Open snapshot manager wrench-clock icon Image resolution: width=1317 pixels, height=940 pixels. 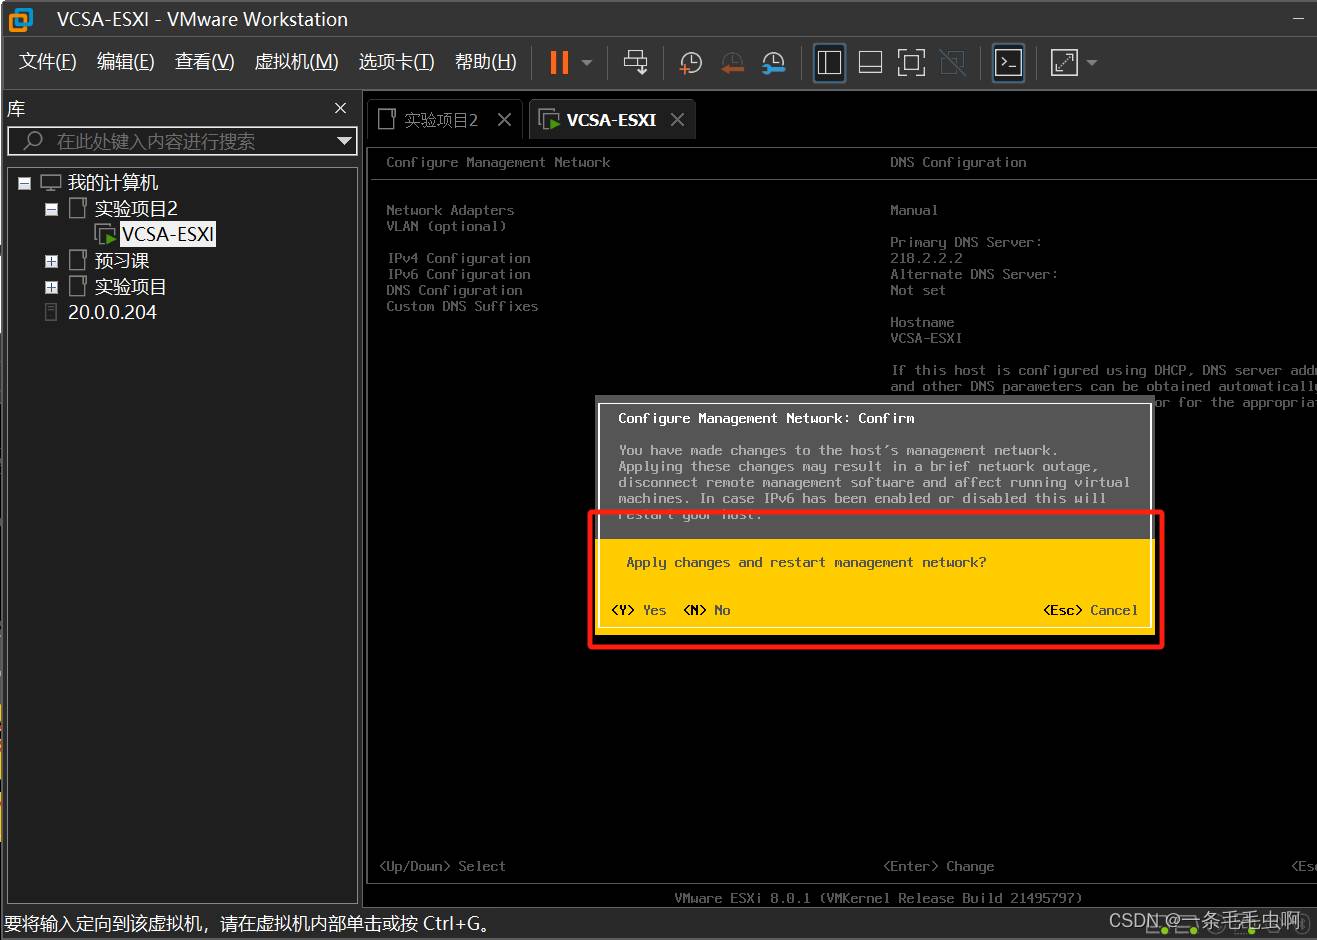(x=773, y=63)
